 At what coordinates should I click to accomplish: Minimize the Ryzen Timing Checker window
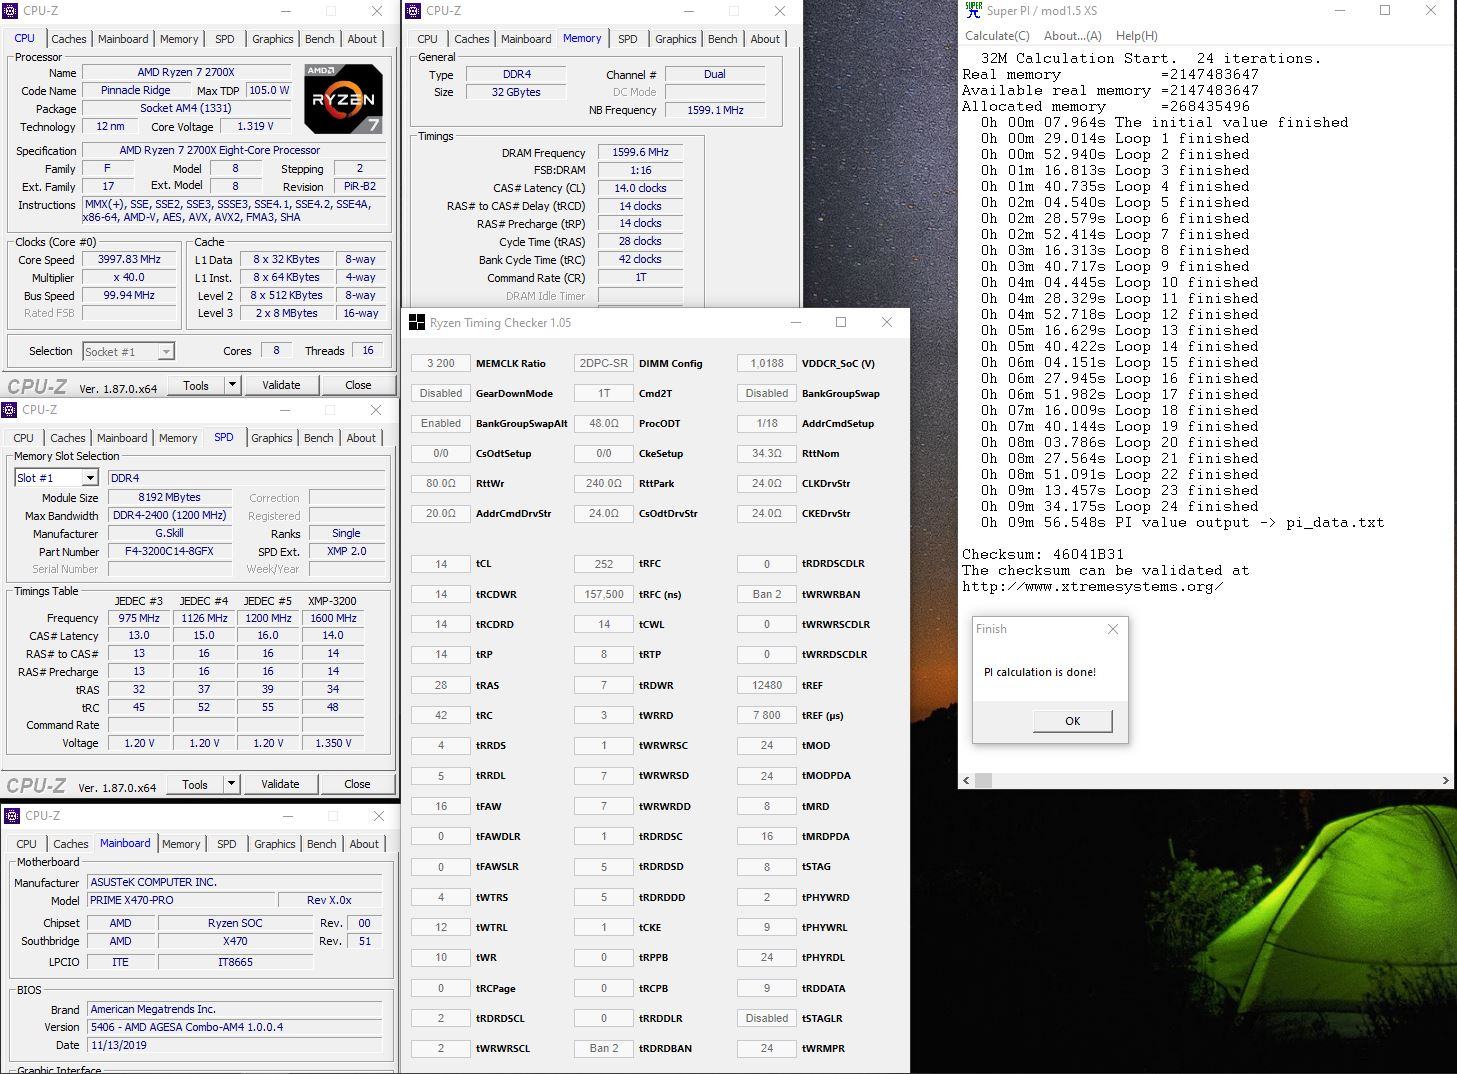click(796, 322)
